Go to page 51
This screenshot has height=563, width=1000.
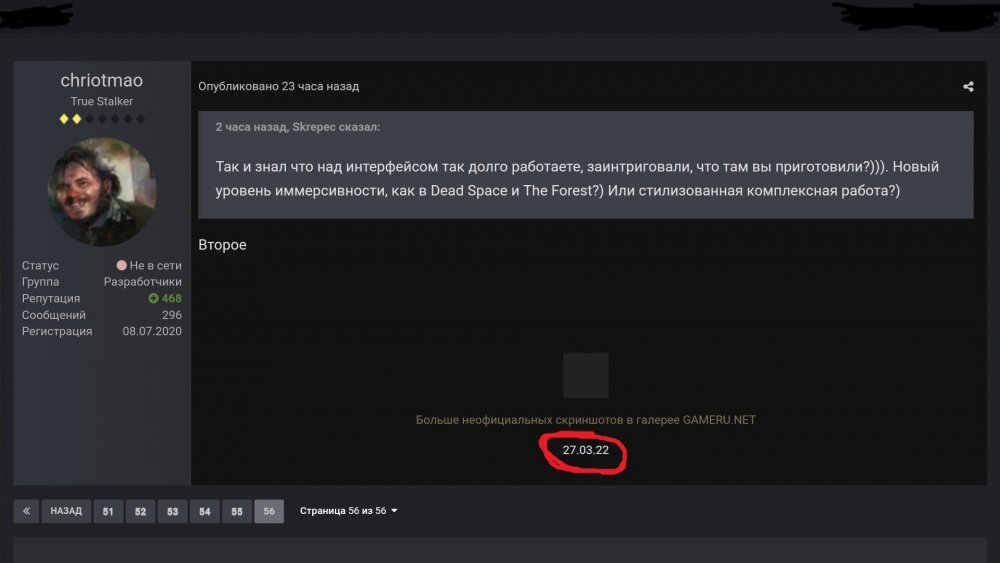coord(108,511)
